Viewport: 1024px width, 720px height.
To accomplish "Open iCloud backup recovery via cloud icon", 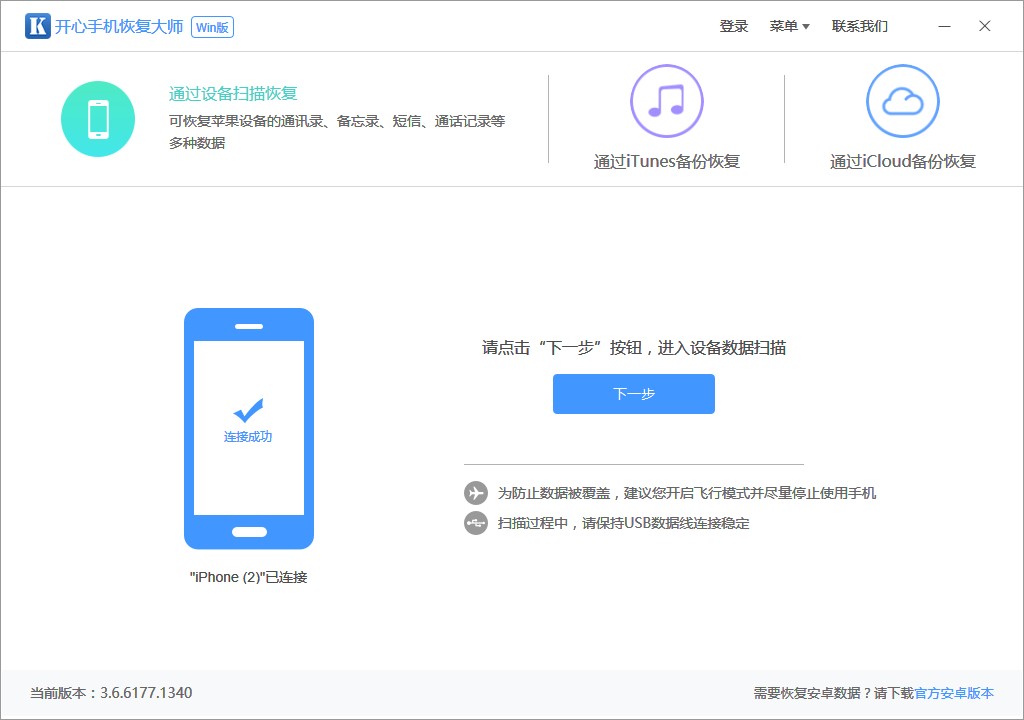I will coord(902,101).
